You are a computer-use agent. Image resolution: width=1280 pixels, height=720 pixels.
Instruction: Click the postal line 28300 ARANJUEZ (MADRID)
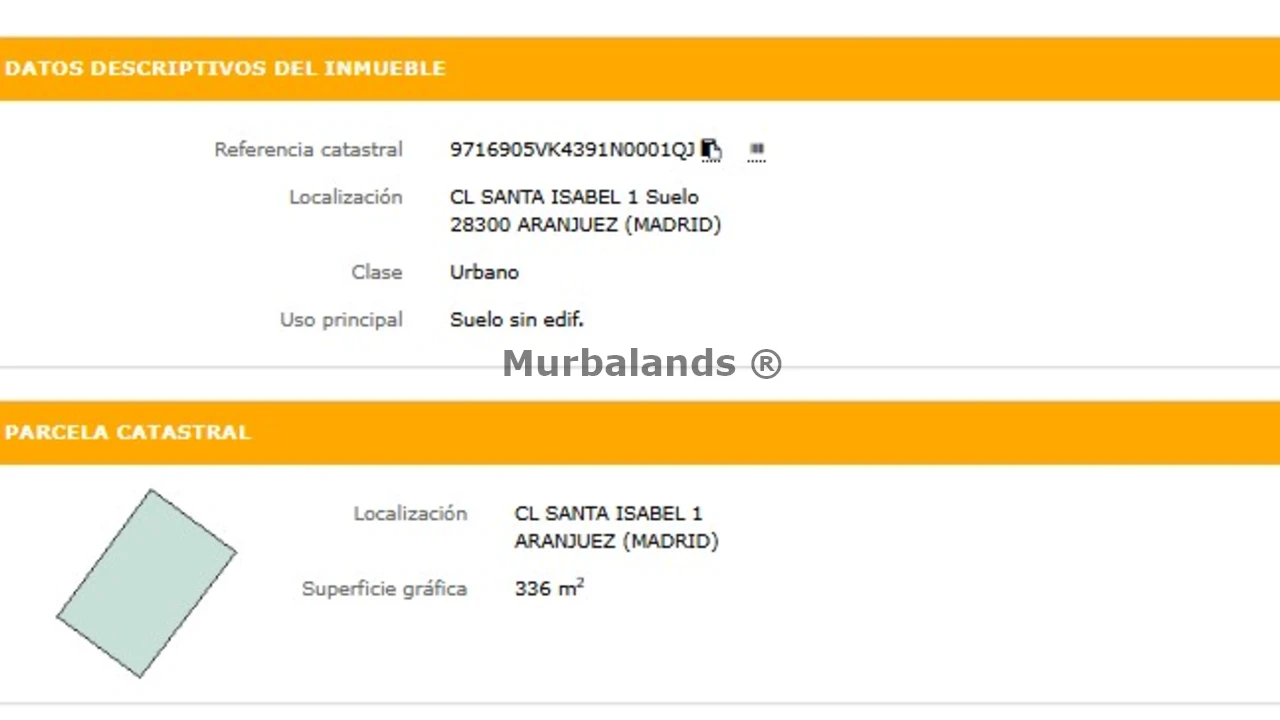point(585,225)
